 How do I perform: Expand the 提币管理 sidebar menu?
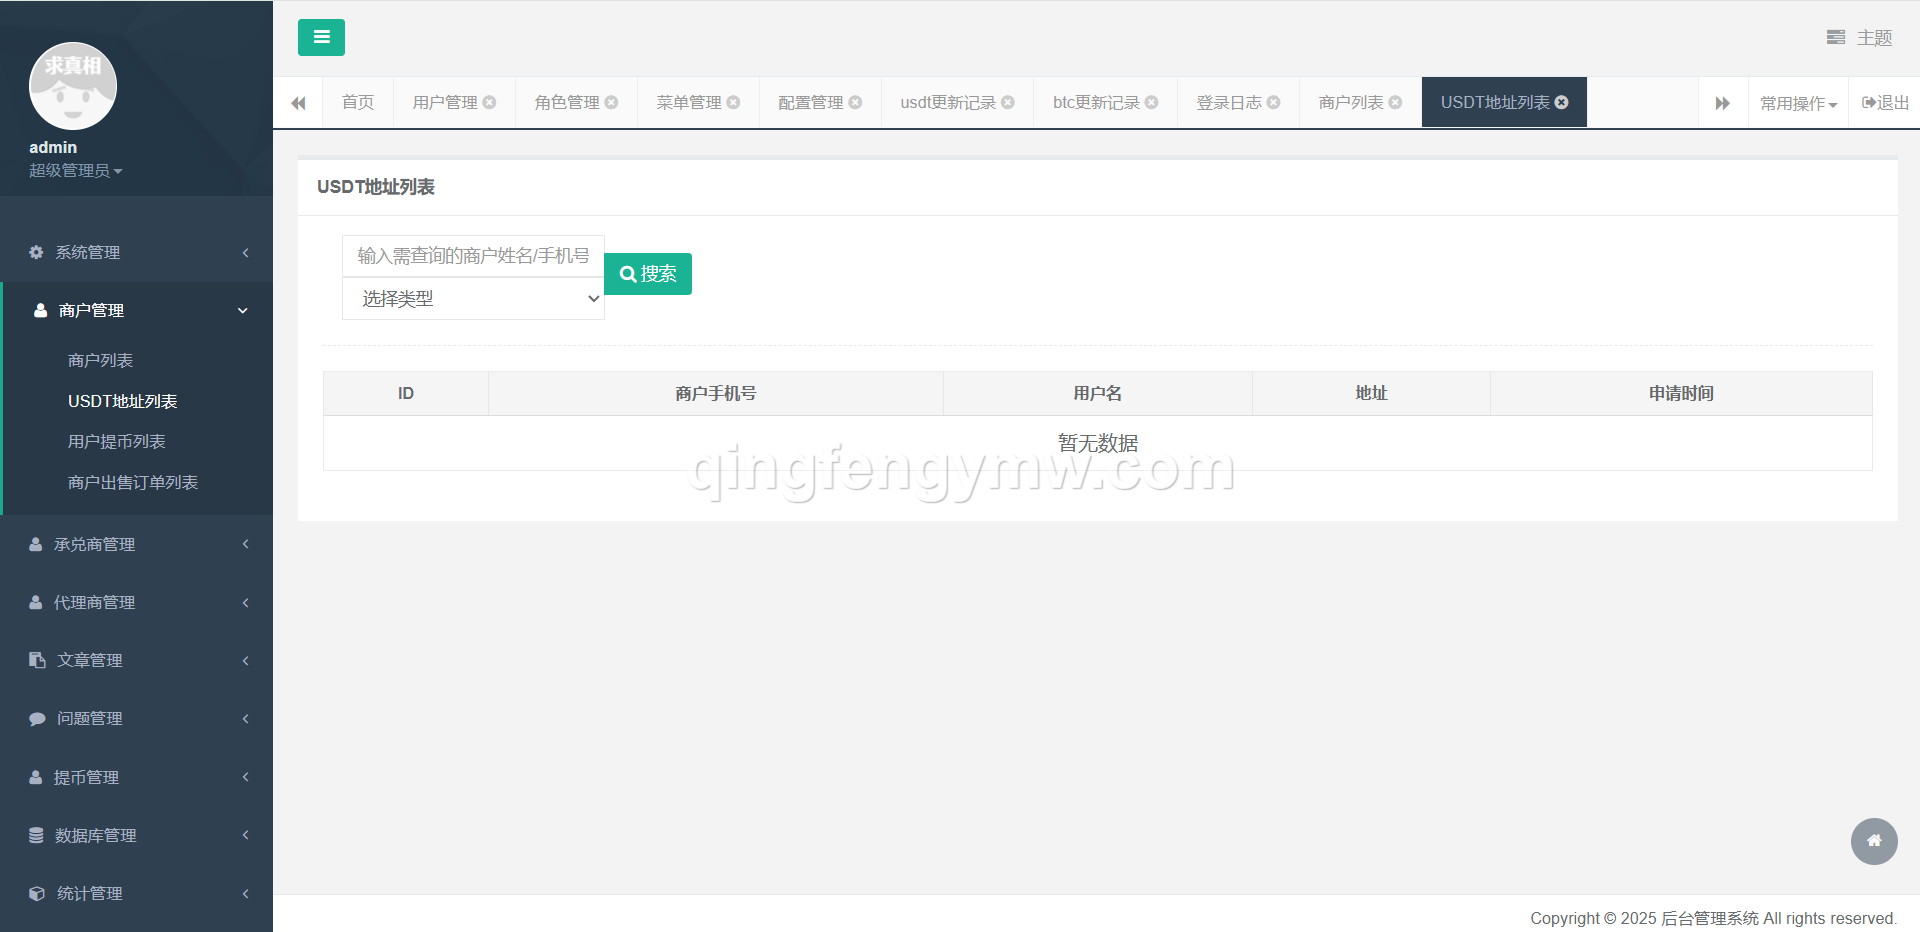(x=137, y=777)
